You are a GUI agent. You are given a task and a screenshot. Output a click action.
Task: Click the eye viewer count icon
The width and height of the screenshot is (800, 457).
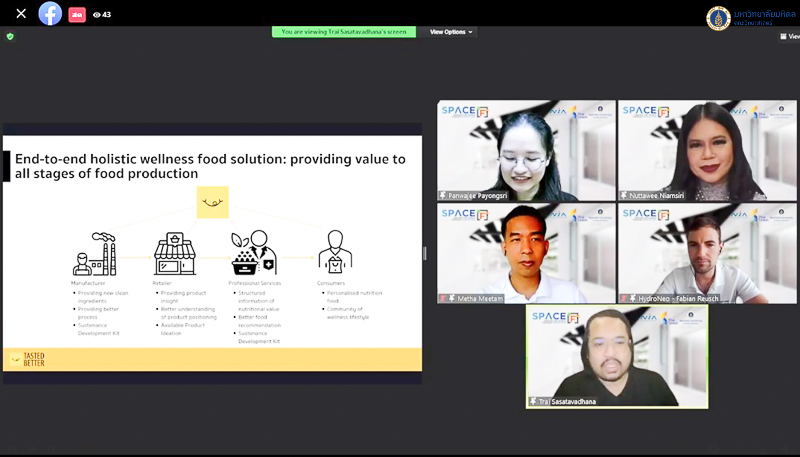point(97,15)
